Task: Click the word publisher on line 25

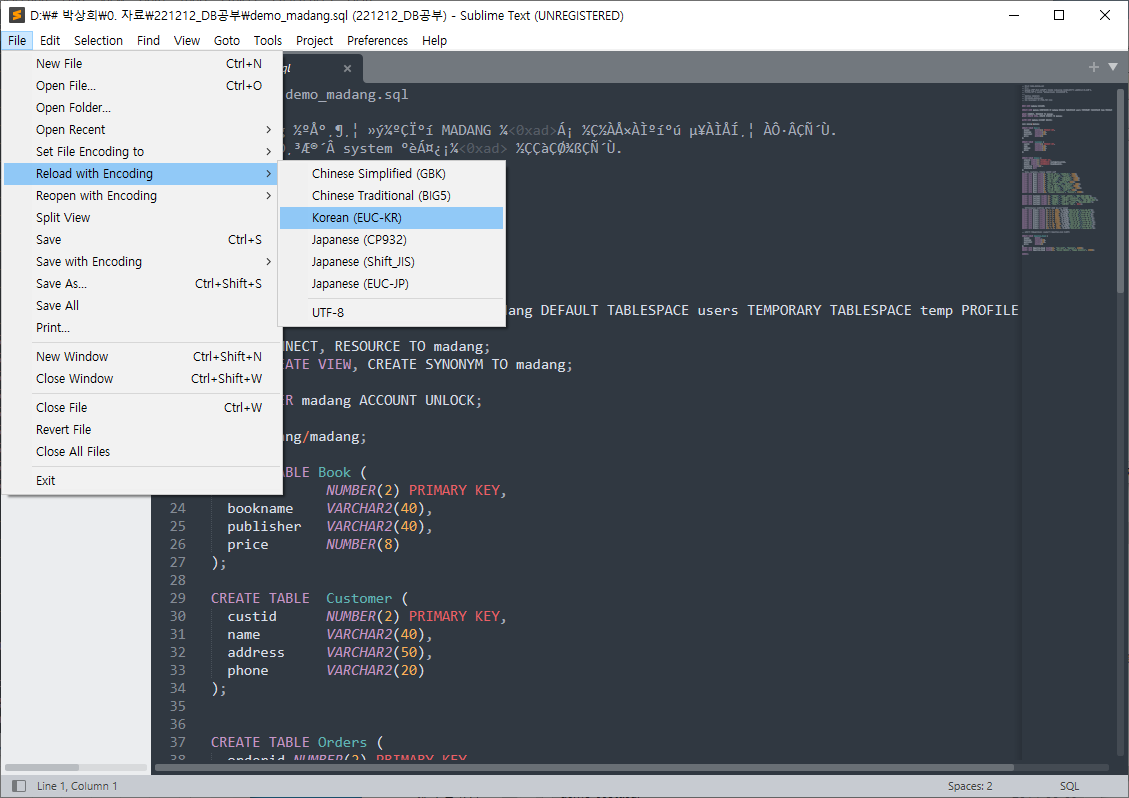Action: (x=264, y=526)
